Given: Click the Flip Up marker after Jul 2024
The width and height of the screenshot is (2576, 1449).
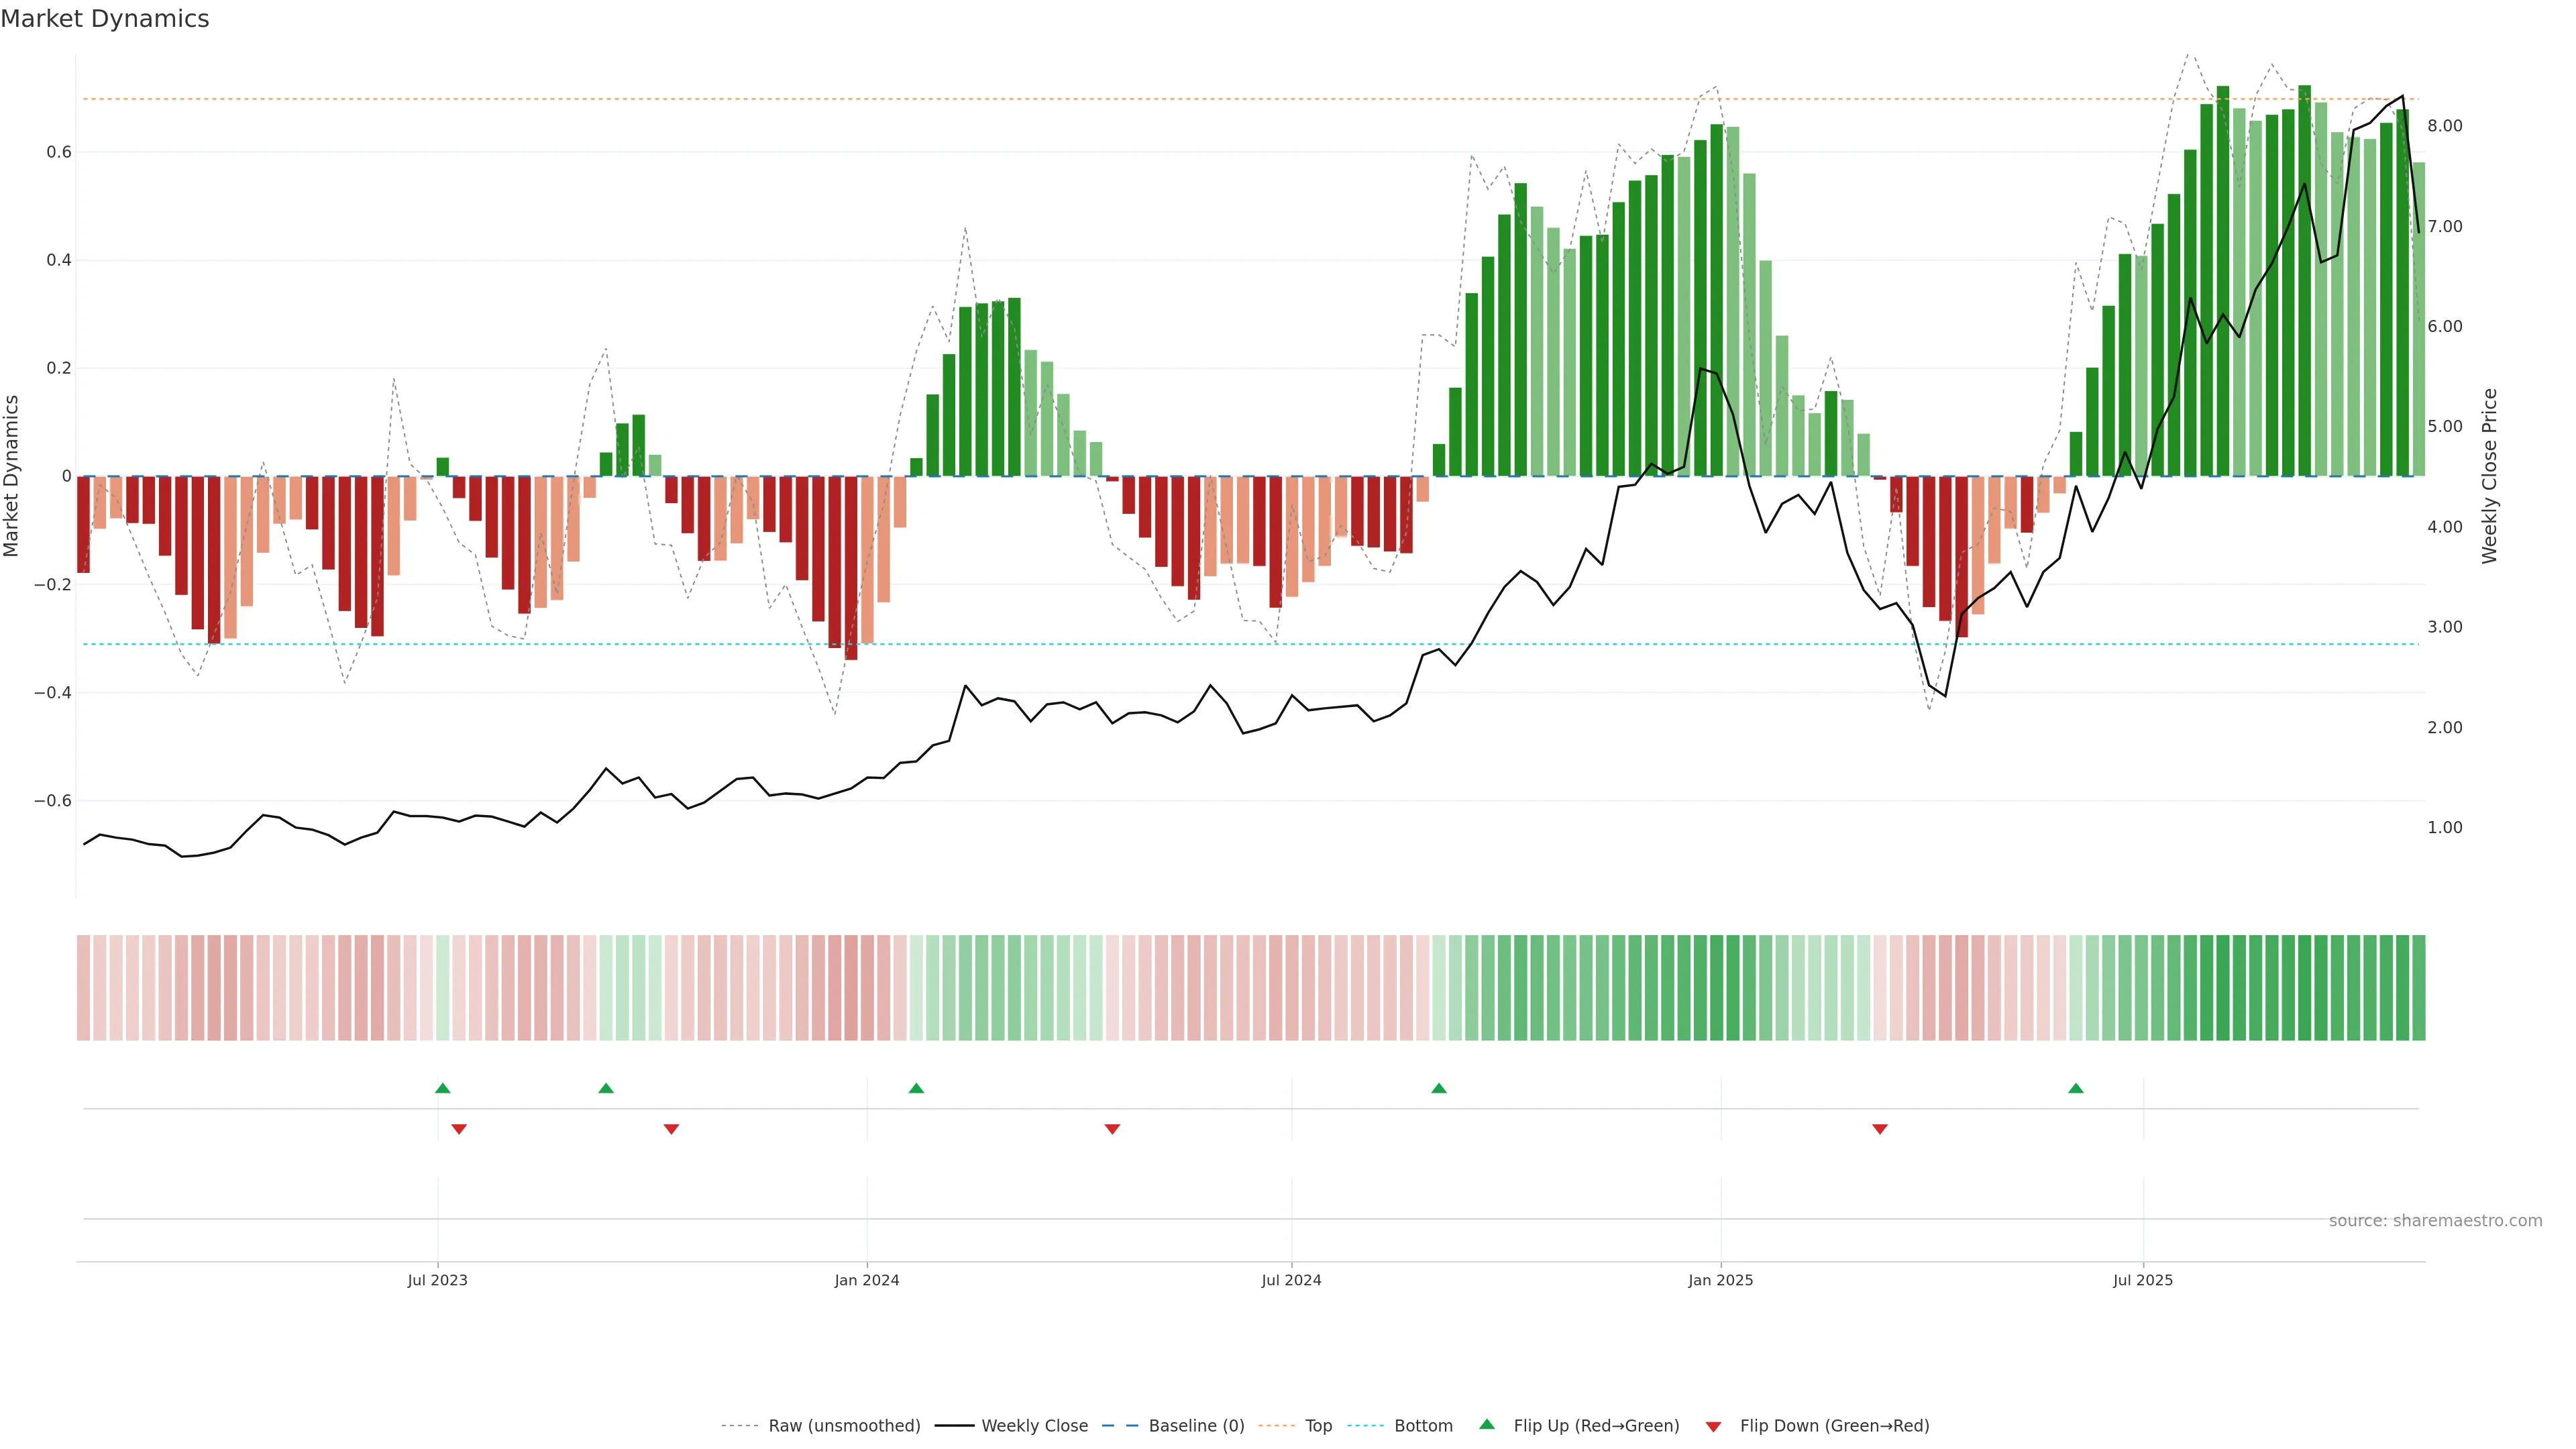Looking at the screenshot, I should coord(1439,1088).
